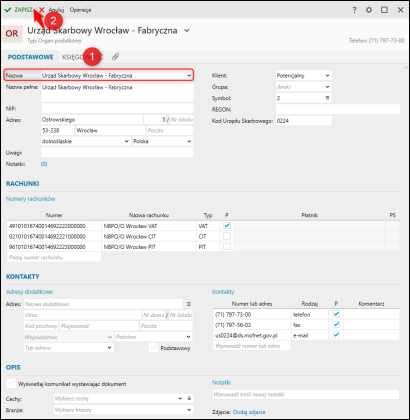Click the Nazwa pełna text area

(x=117, y=93)
